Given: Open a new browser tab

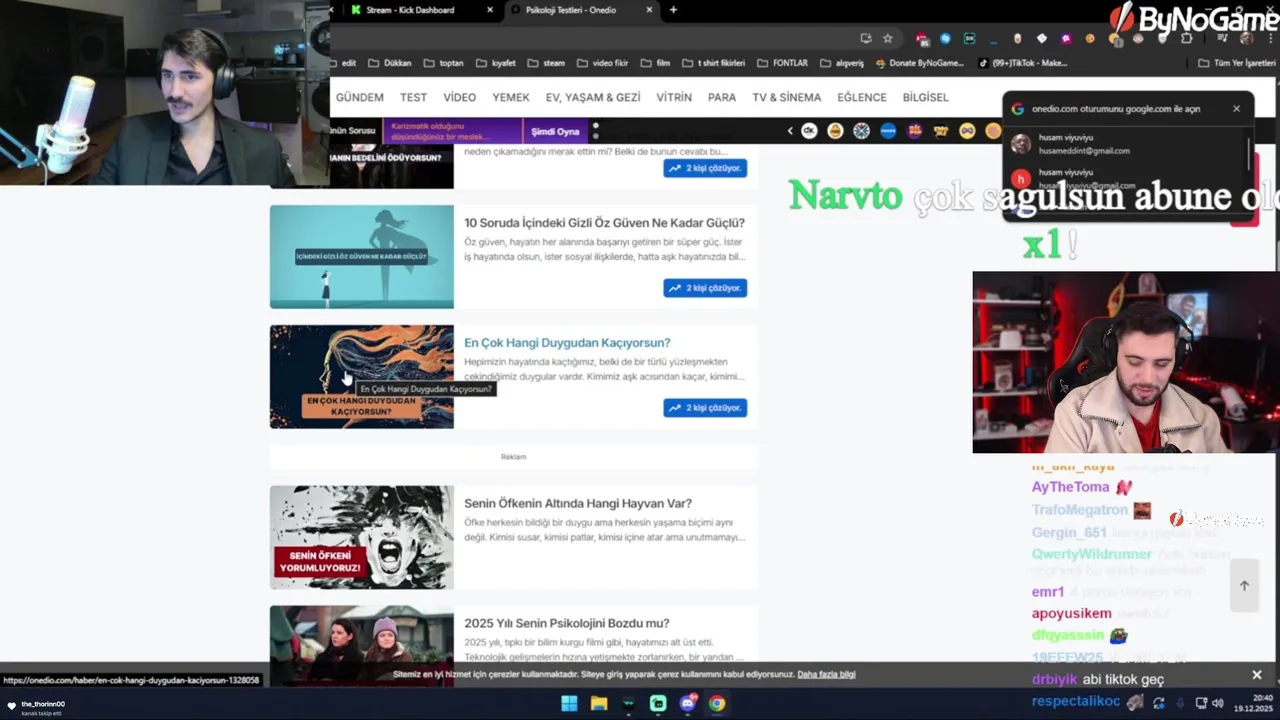Looking at the screenshot, I should (673, 10).
